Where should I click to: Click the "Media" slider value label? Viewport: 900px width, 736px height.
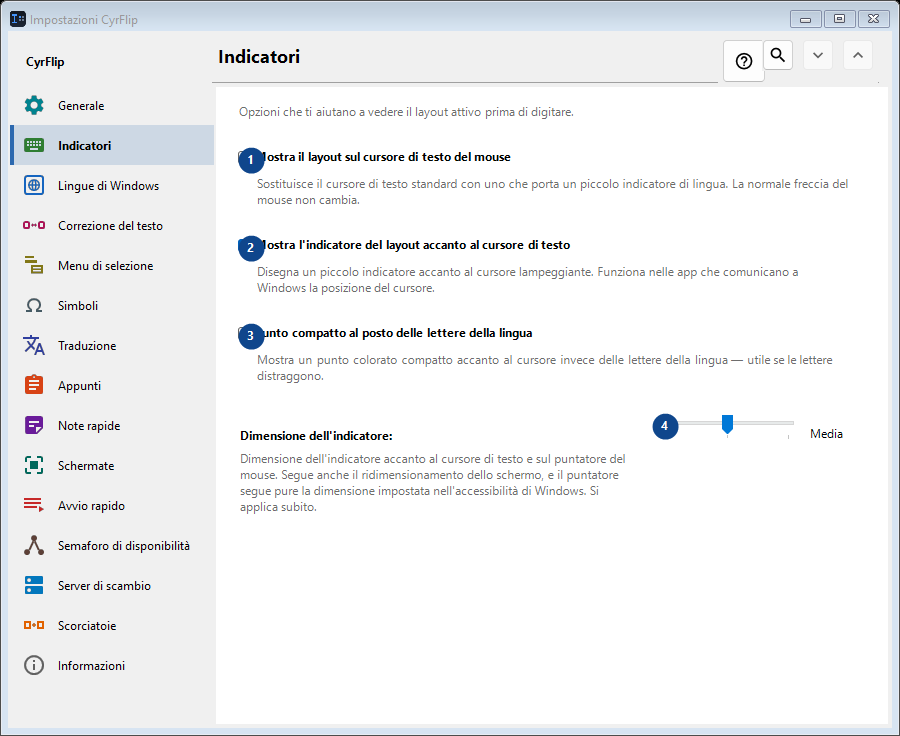click(827, 434)
